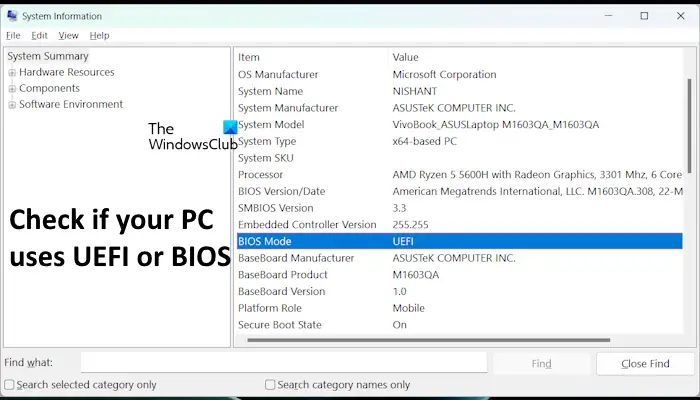
Task: Maximize the System Information window
Action: click(644, 16)
